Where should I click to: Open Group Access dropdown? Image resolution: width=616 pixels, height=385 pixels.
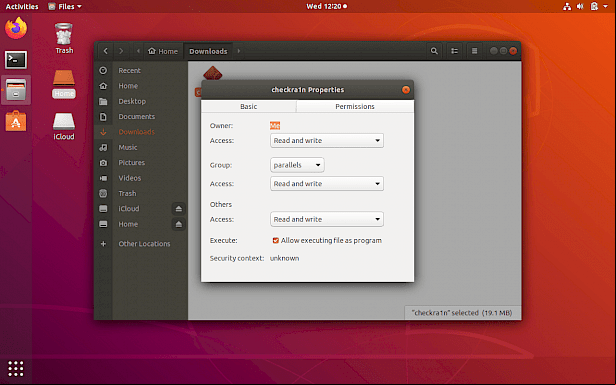tap(327, 184)
